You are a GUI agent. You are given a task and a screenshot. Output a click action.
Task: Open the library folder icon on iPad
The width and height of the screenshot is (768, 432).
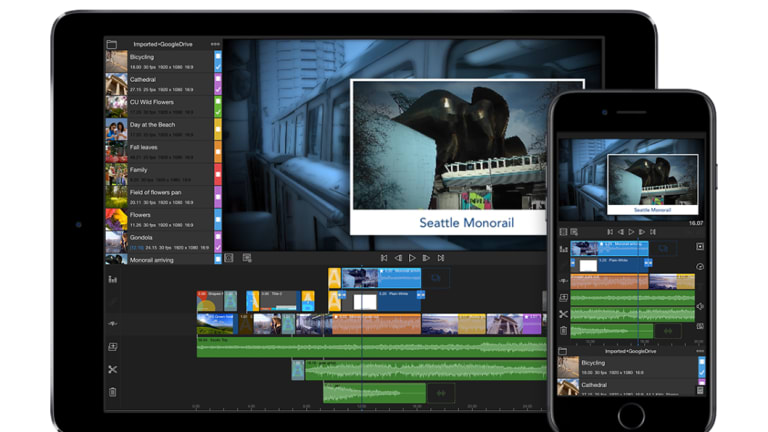point(112,44)
